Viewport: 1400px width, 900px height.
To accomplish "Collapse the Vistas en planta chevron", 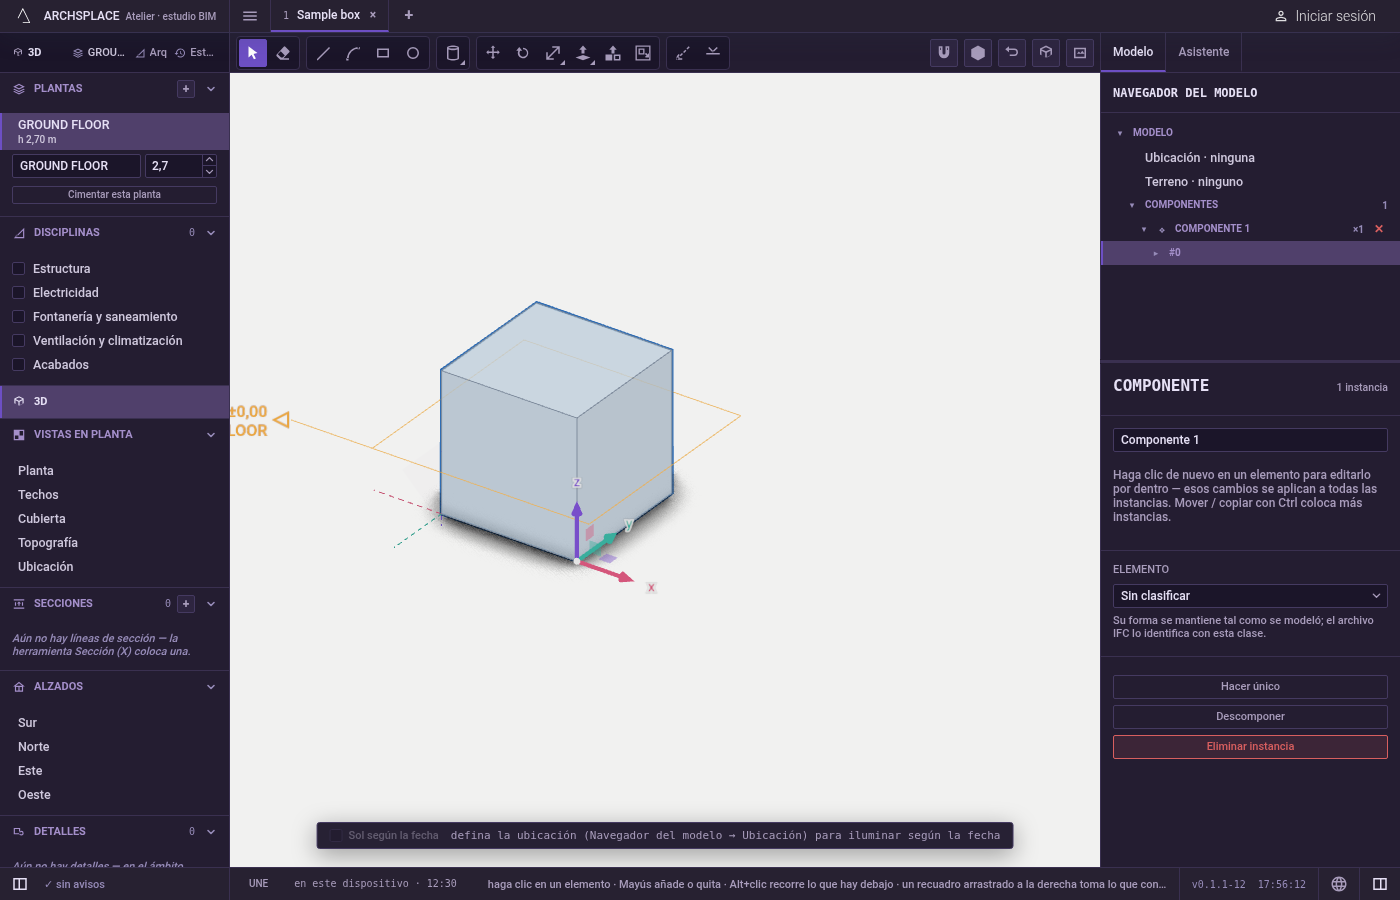I will pyautogui.click(x=211, y=435).
